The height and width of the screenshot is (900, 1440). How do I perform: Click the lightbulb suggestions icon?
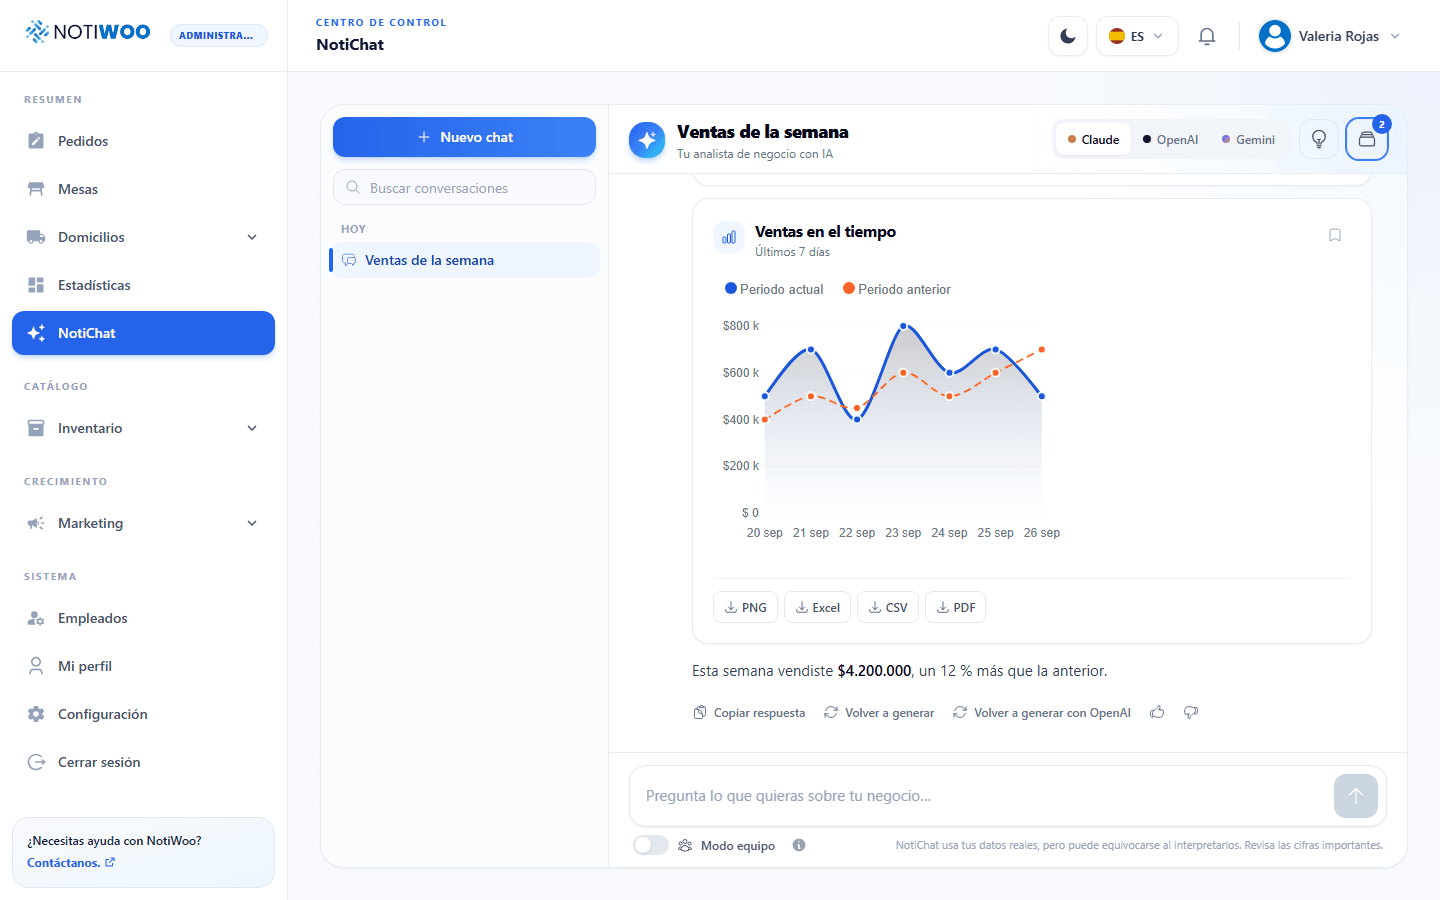[1319, 139]
